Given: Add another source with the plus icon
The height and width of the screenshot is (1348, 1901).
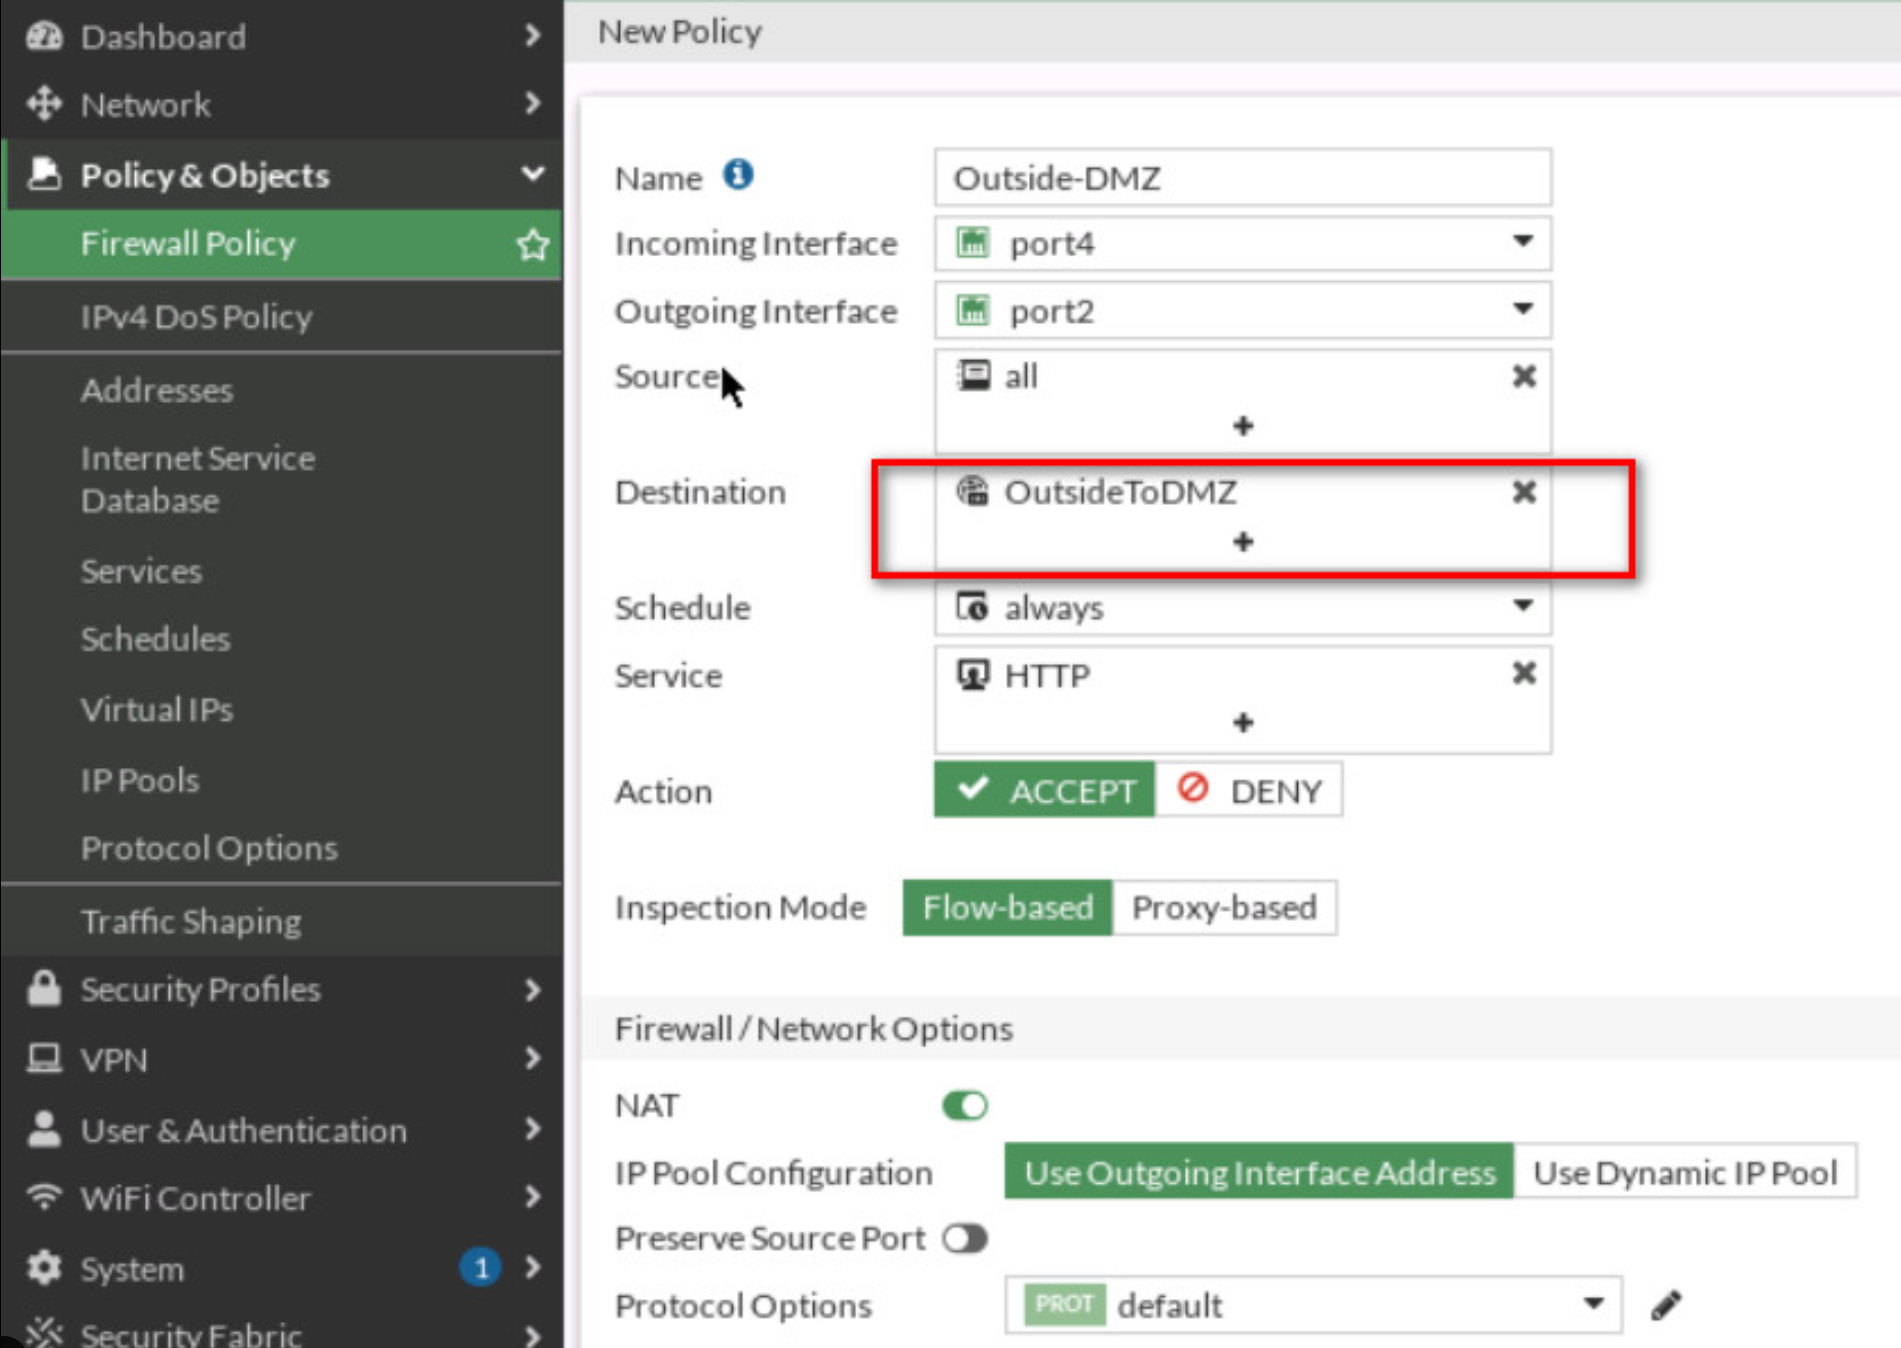Looking at the screenshot, I should [1242, 427].
